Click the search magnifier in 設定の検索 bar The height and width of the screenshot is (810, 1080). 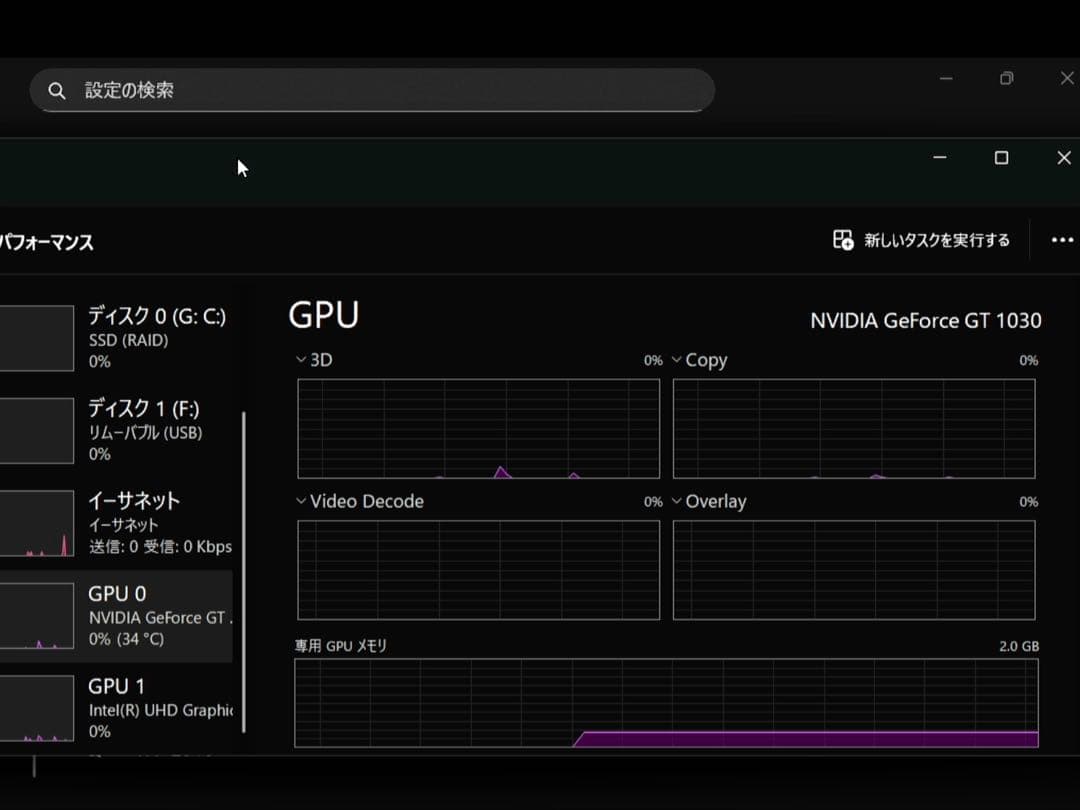pyautogui.click(x=57, y=90)
